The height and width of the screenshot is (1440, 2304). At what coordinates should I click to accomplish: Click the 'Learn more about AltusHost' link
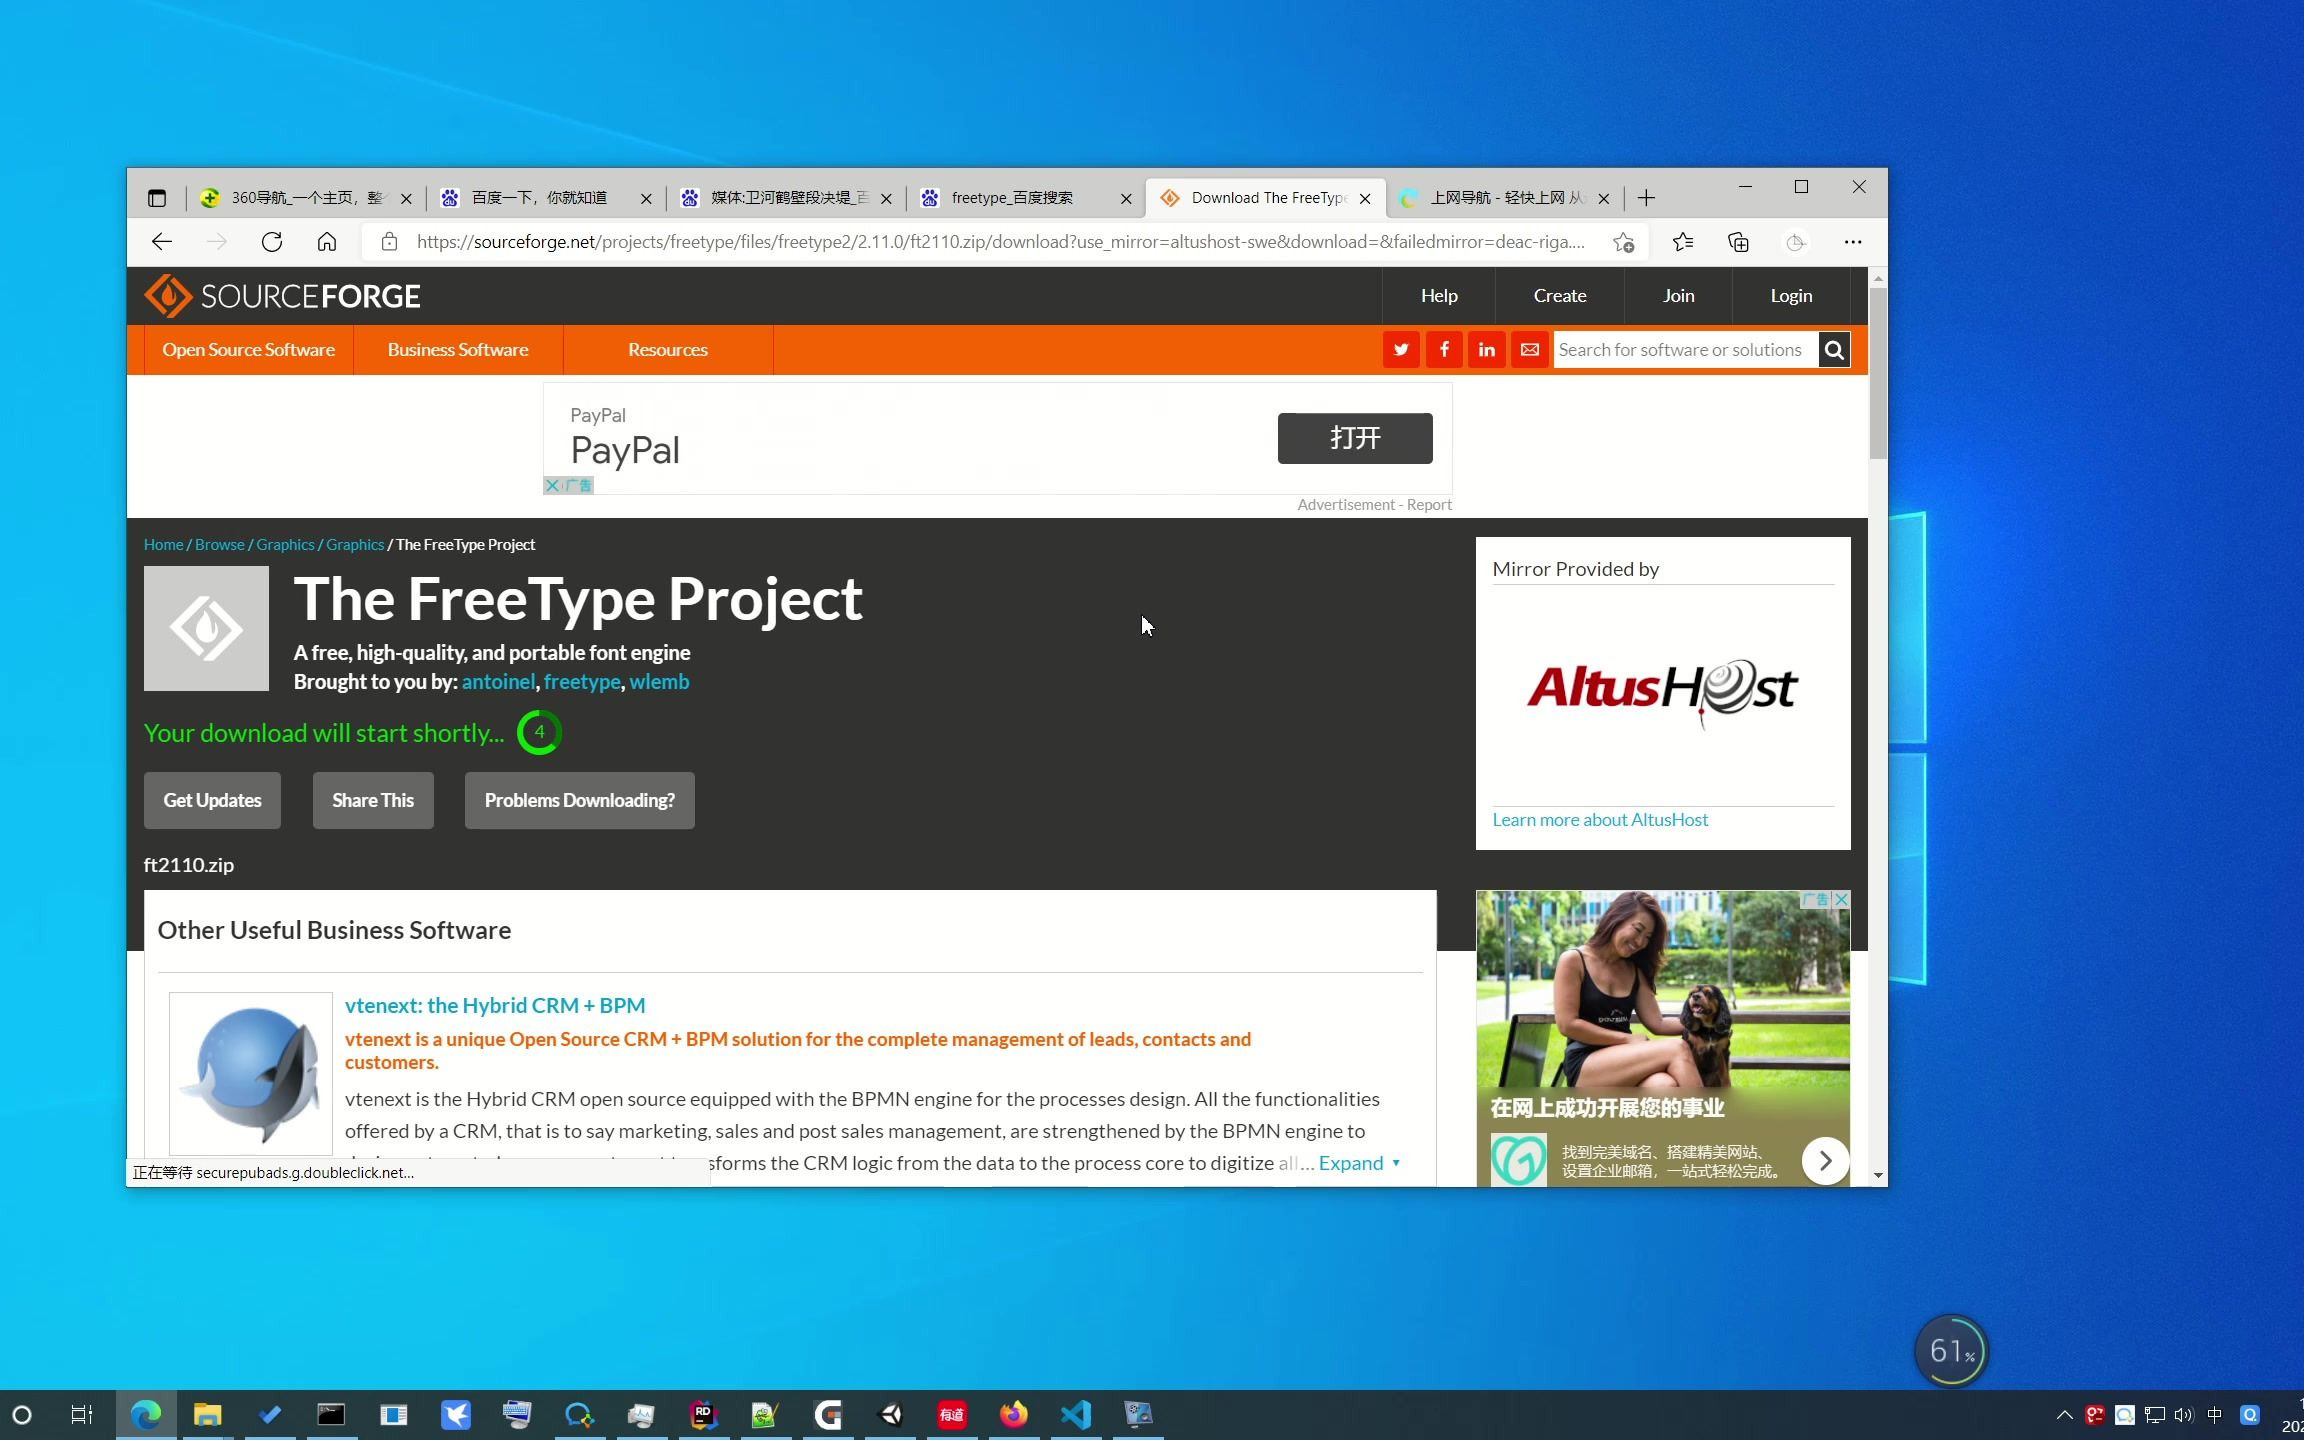pyautogui.click(x=1601, y=818)
